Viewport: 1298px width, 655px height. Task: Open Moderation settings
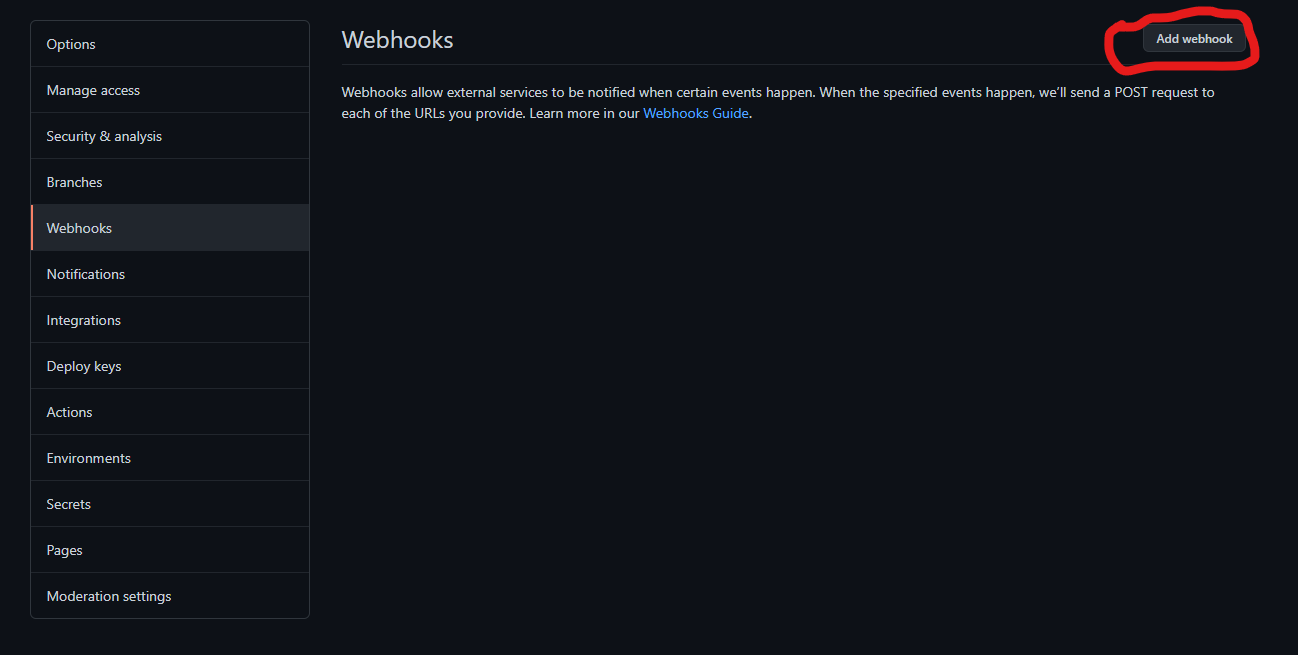tap(170, 596)
